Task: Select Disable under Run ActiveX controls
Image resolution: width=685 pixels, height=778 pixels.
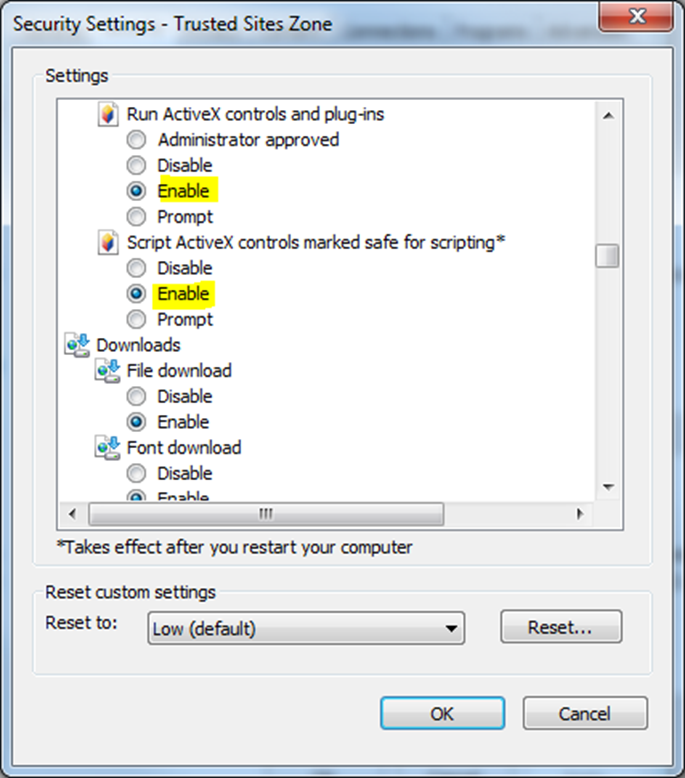Action: 138,165
